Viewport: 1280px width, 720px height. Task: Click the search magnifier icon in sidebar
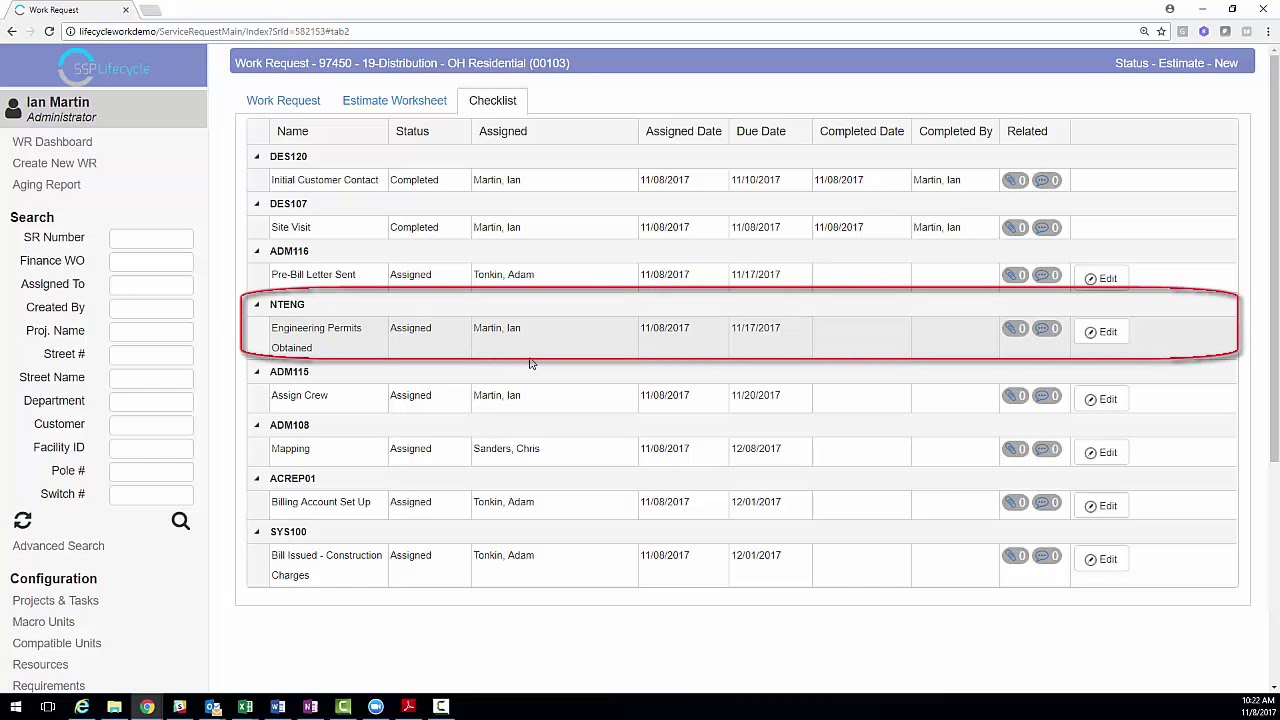[x=180, y=521]
